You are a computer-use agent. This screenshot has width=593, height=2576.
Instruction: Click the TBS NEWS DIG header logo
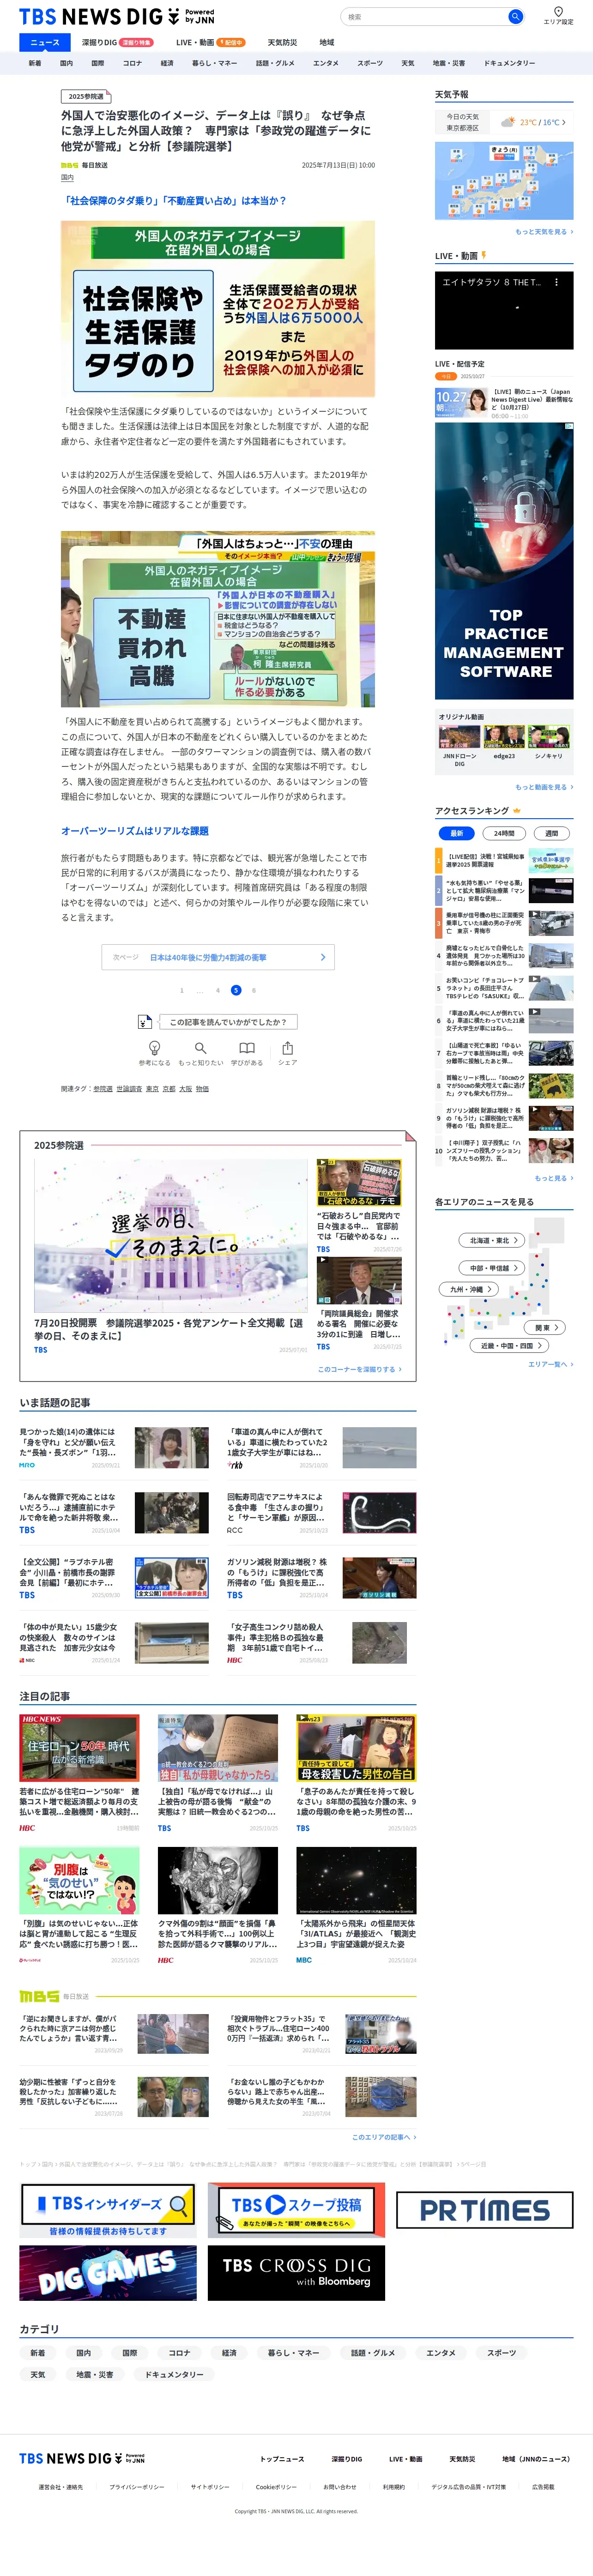pos(117,16)
